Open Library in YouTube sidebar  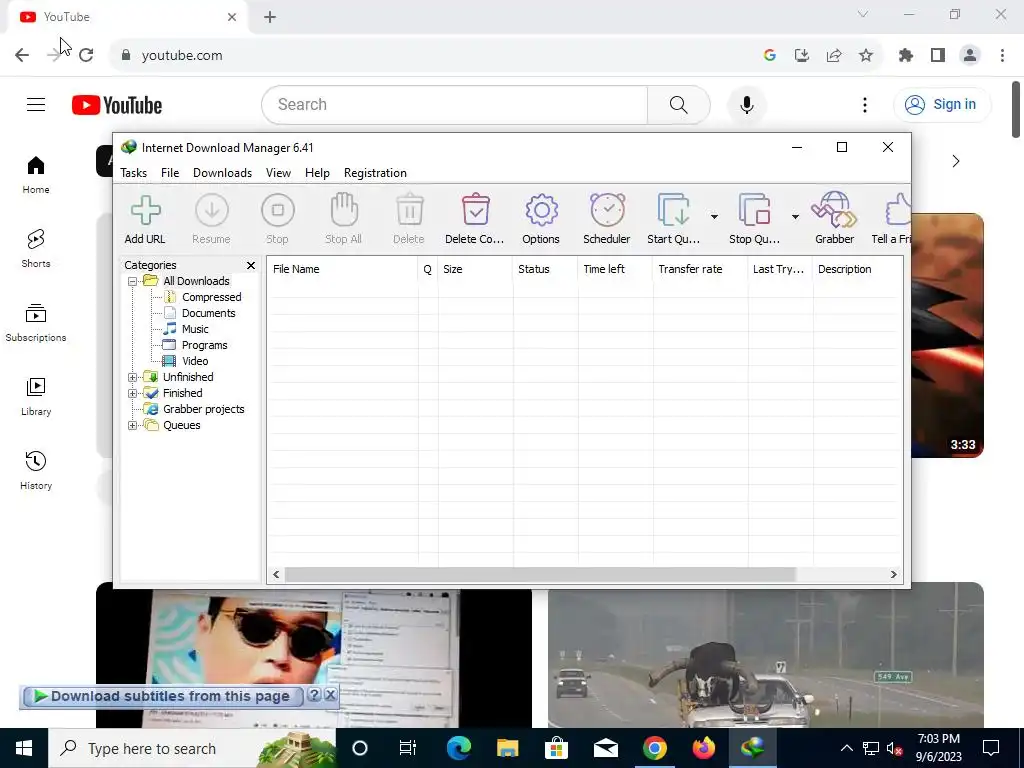pos(36,396)
